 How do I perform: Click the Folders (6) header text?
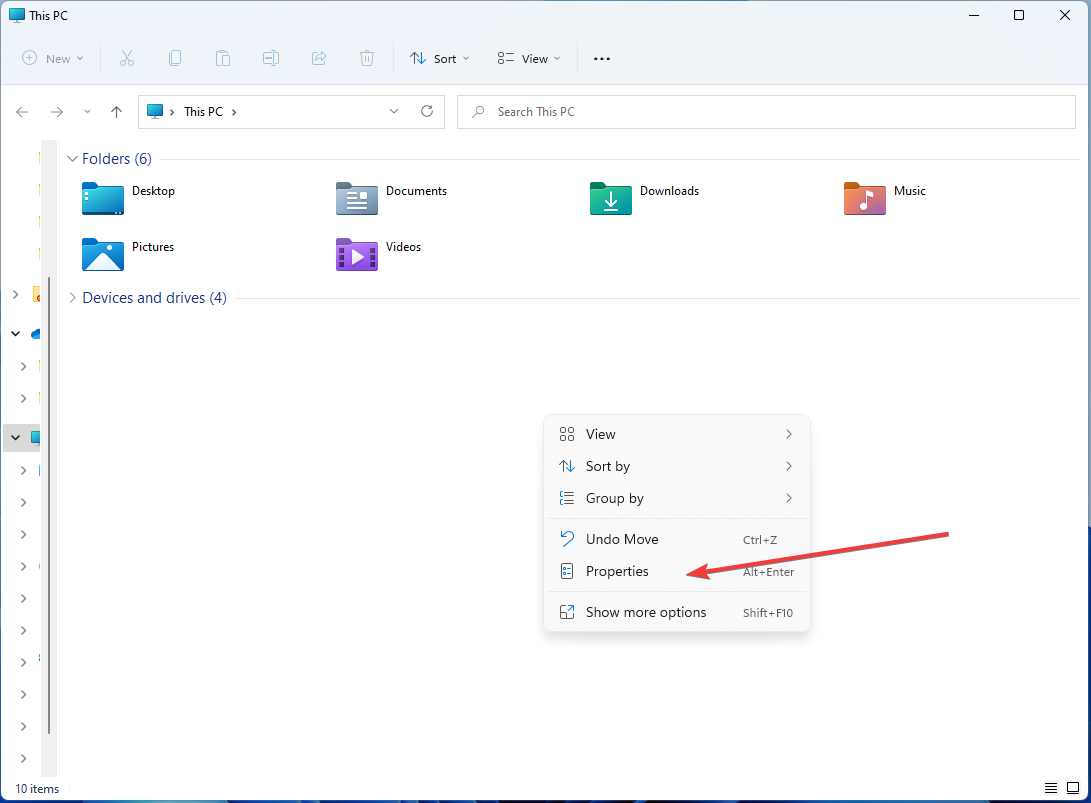coord(117,159)
